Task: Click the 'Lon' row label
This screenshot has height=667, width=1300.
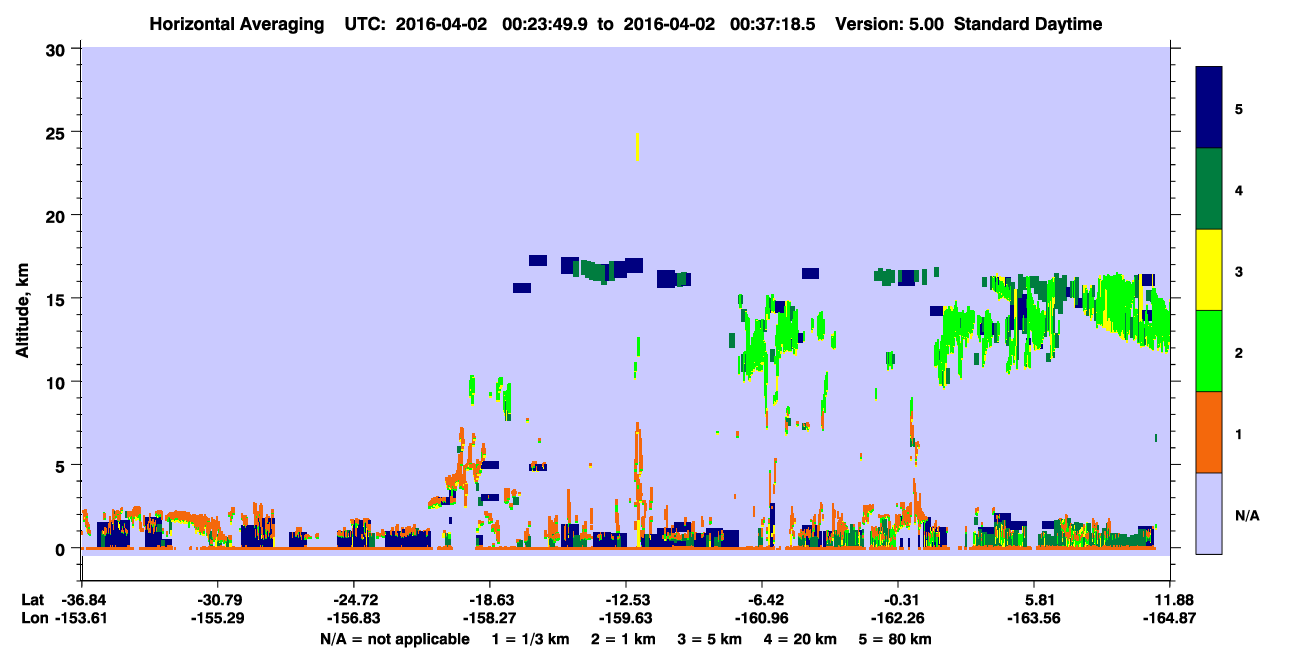Action: 33,618
